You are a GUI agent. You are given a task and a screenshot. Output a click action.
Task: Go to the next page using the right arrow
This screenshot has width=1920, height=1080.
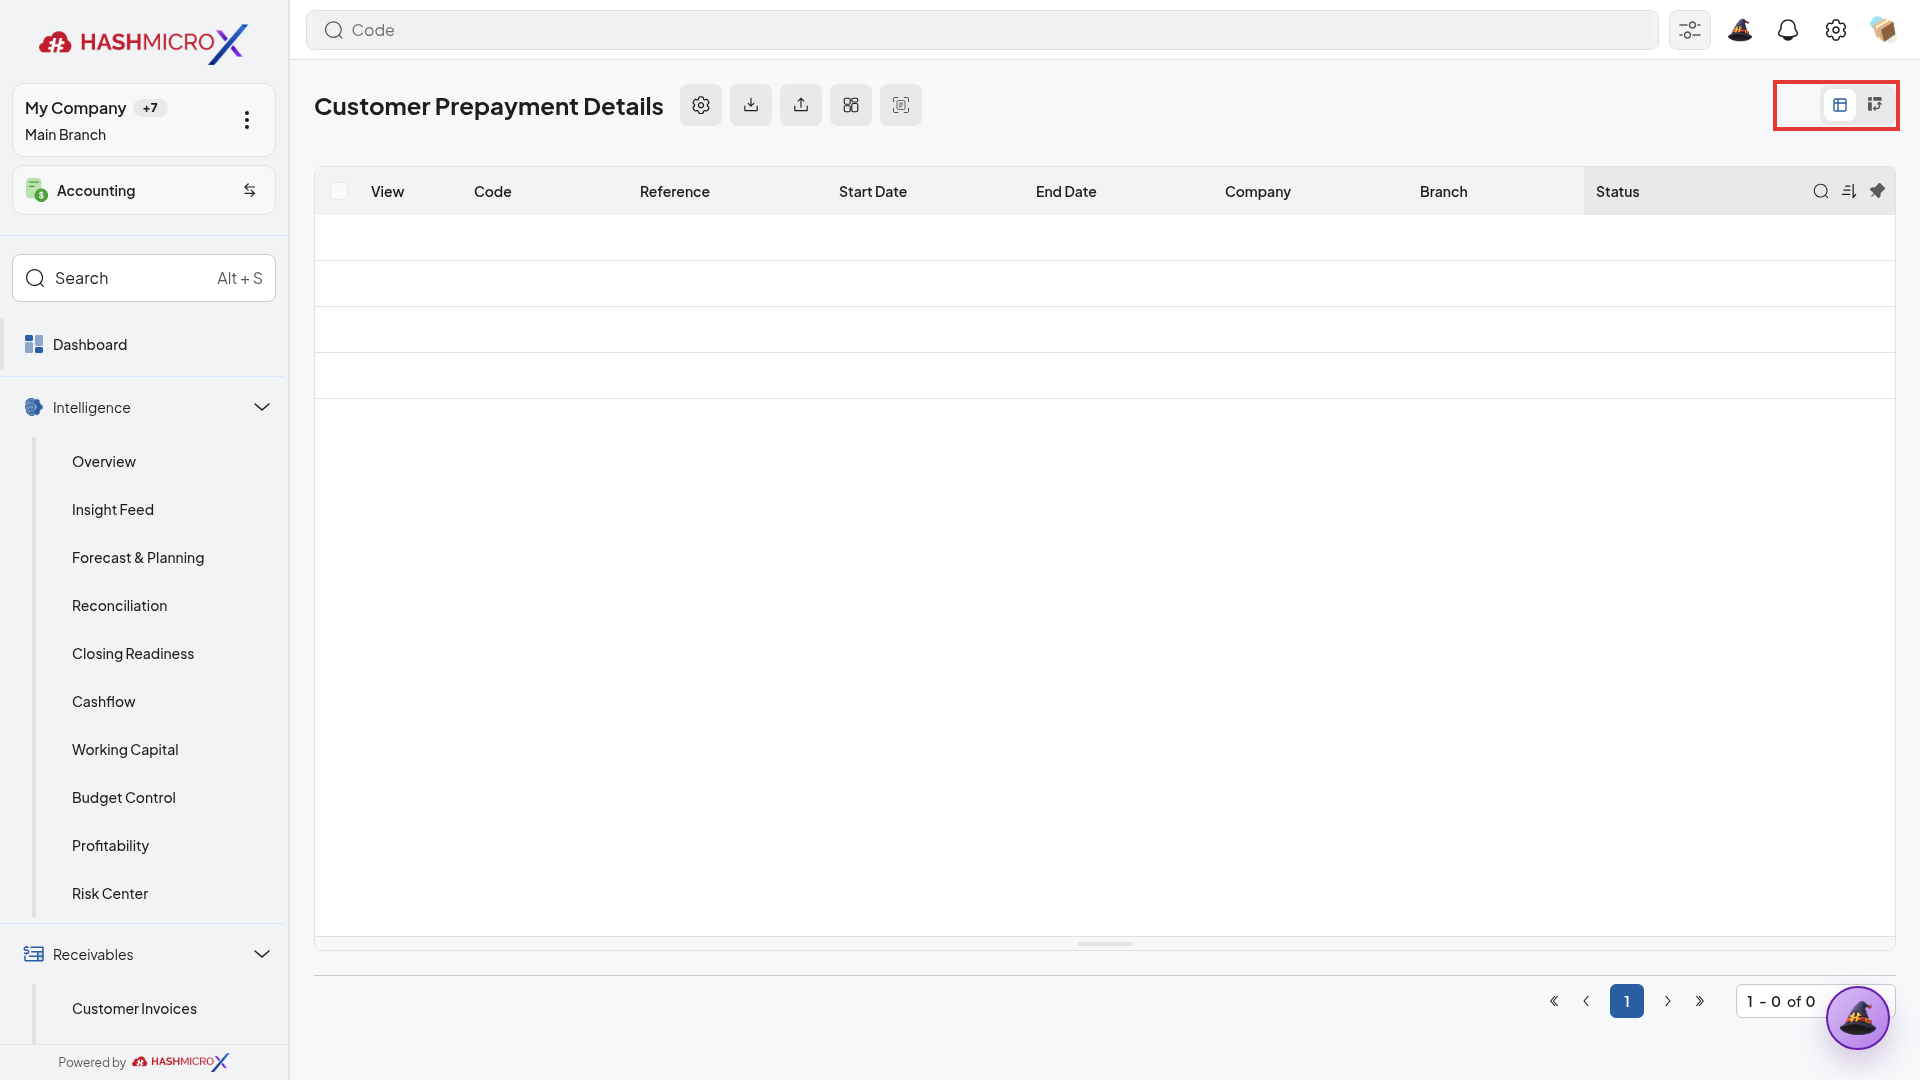point(1668,1001)
